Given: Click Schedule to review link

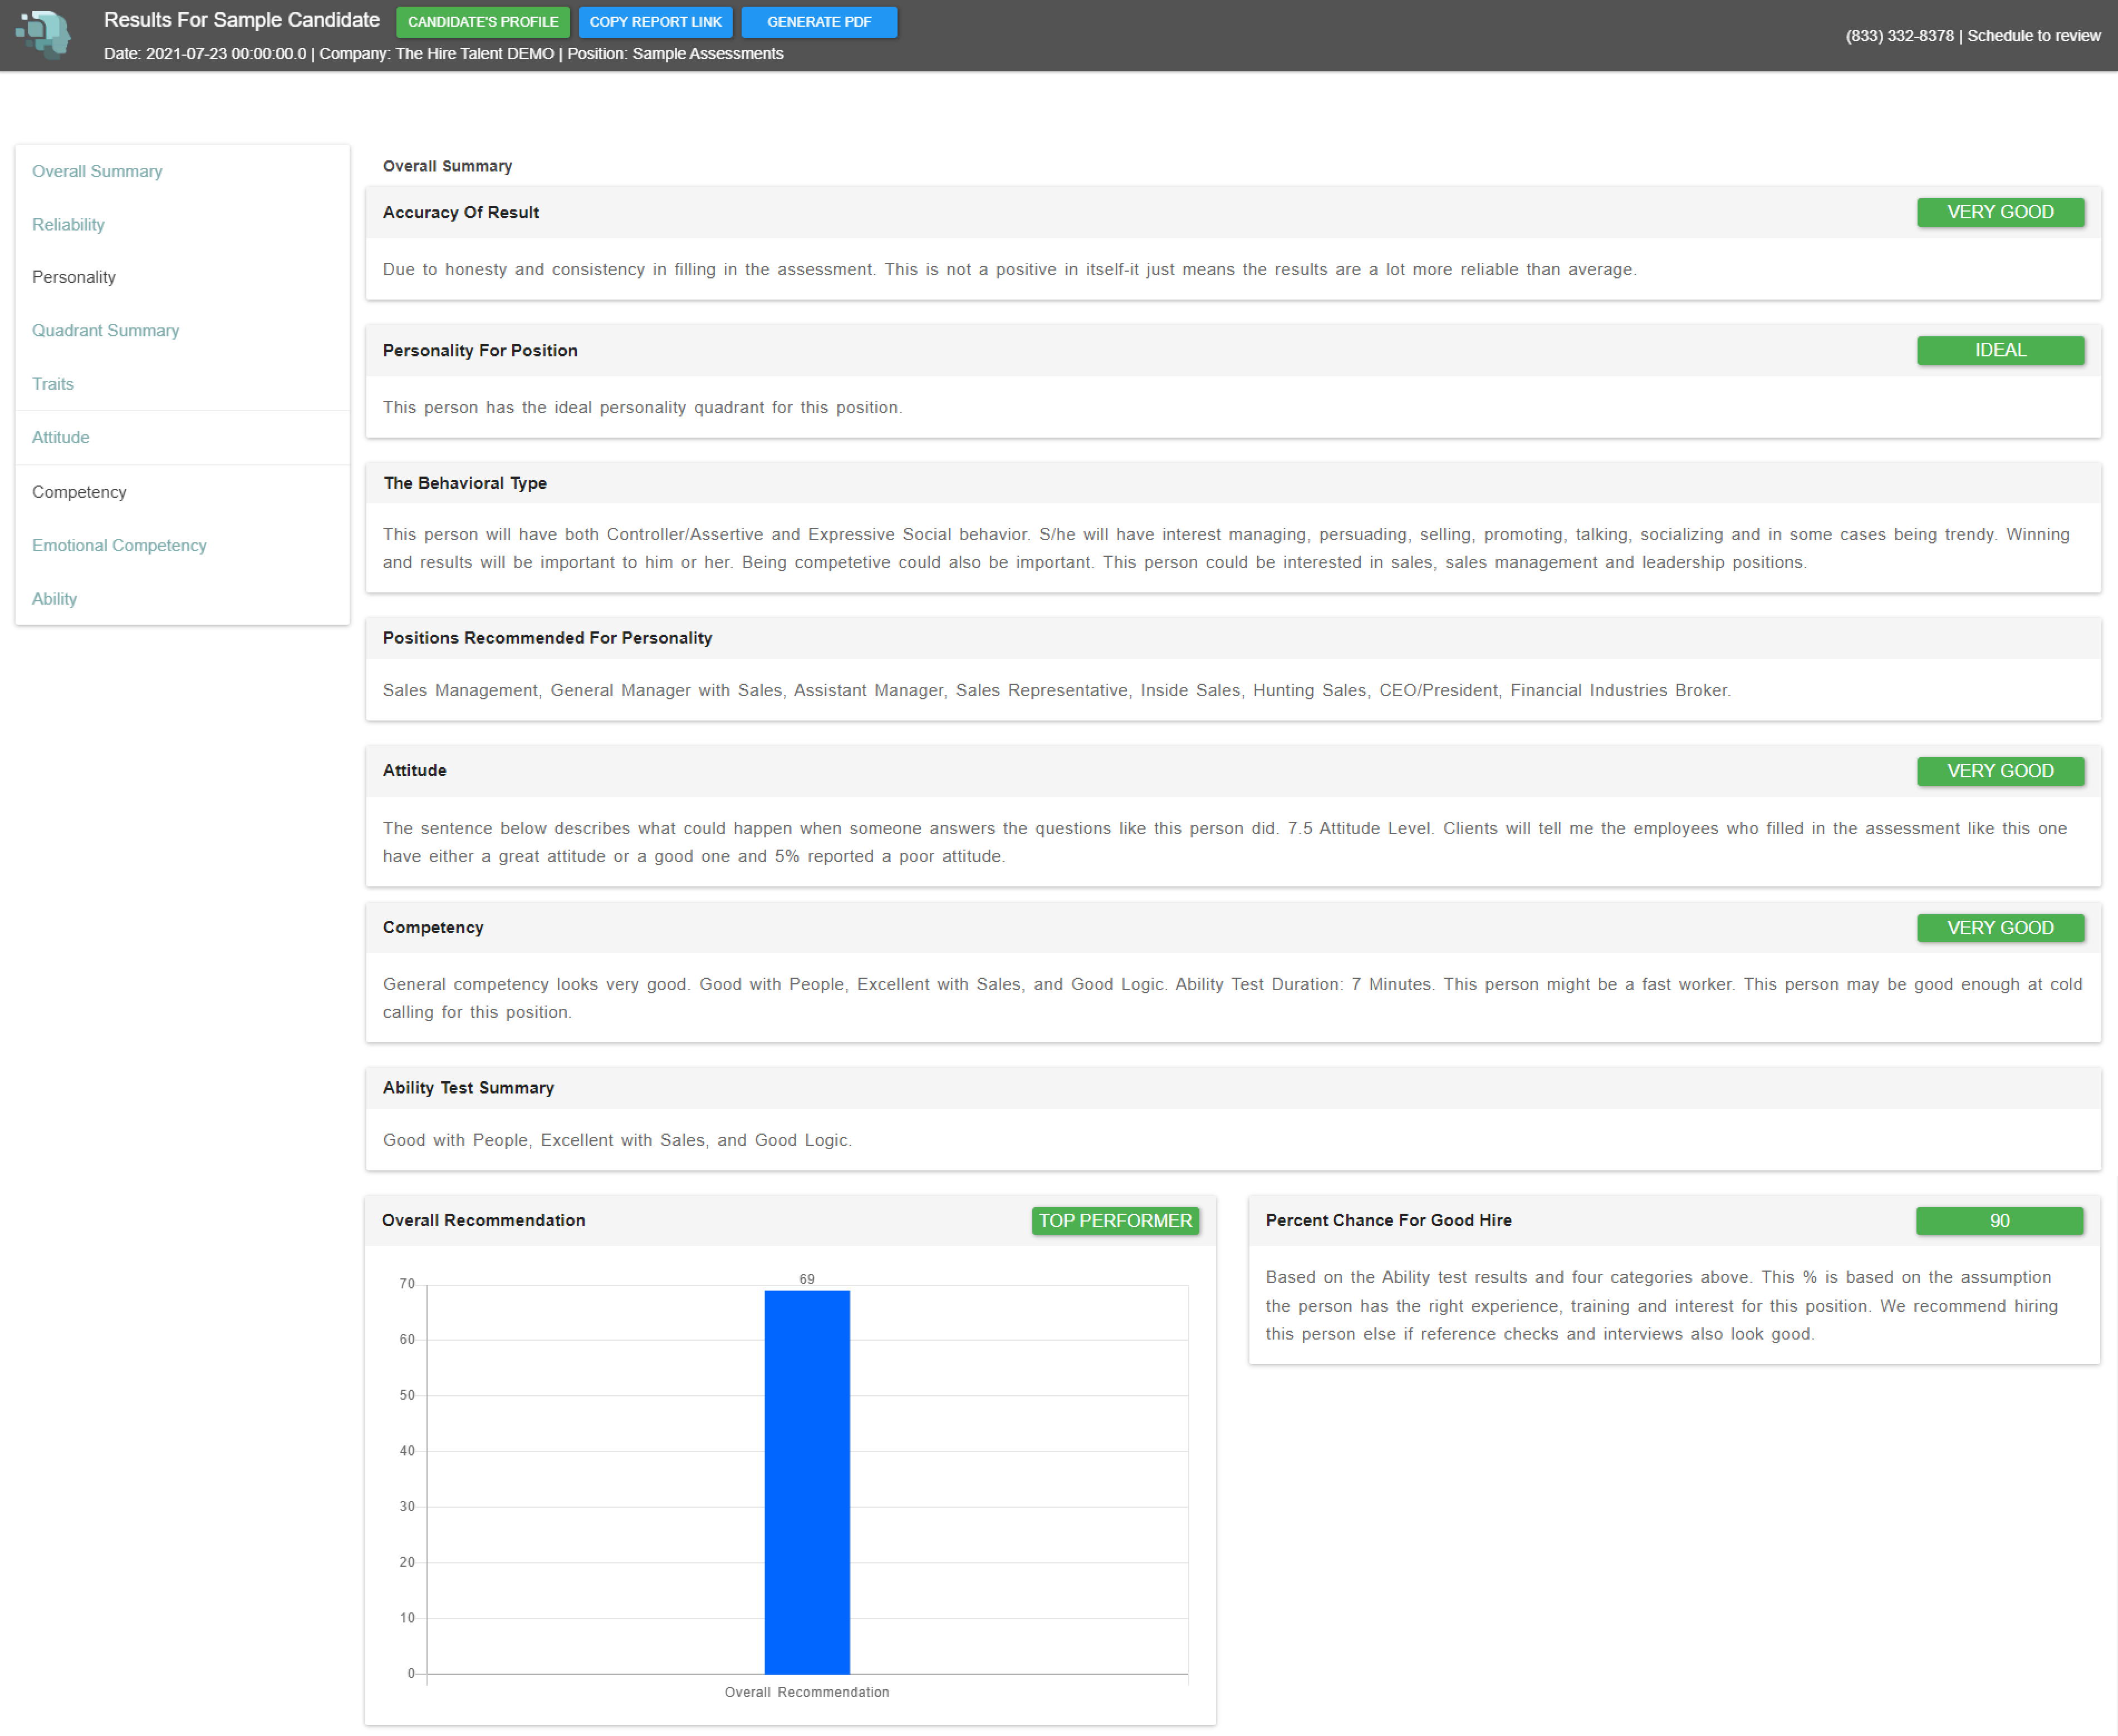Looking at the screenshot, I should [x=2033, y=36].
